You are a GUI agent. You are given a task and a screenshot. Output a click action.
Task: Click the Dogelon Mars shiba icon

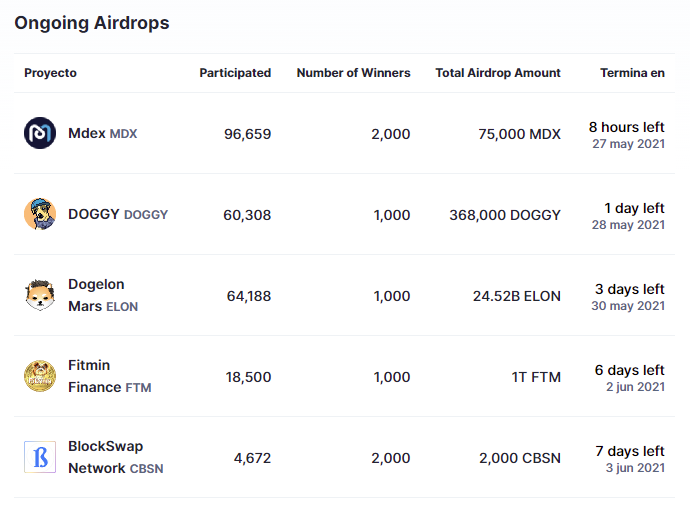(x=40, y=295)
